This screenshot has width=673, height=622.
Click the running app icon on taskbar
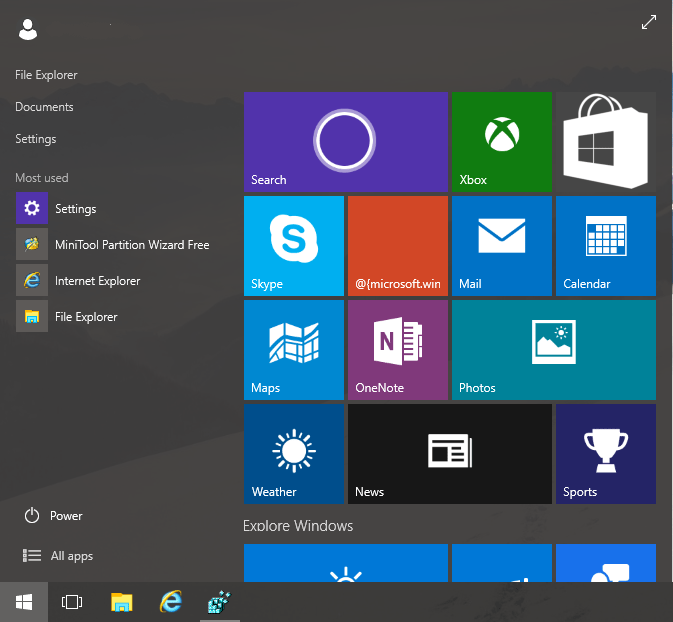pos(220,602)
